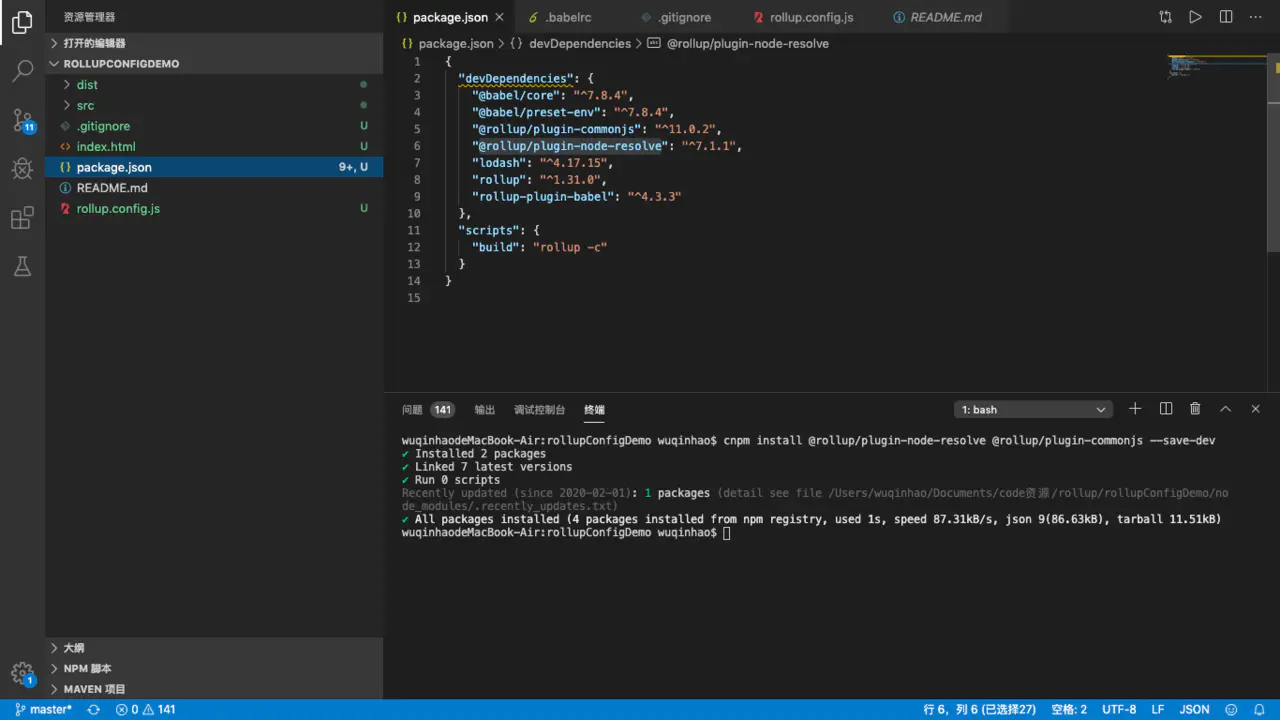Click line number 15 in the gutter
The width and height of the screenshot is (1280, 720).
coord(414,298)
